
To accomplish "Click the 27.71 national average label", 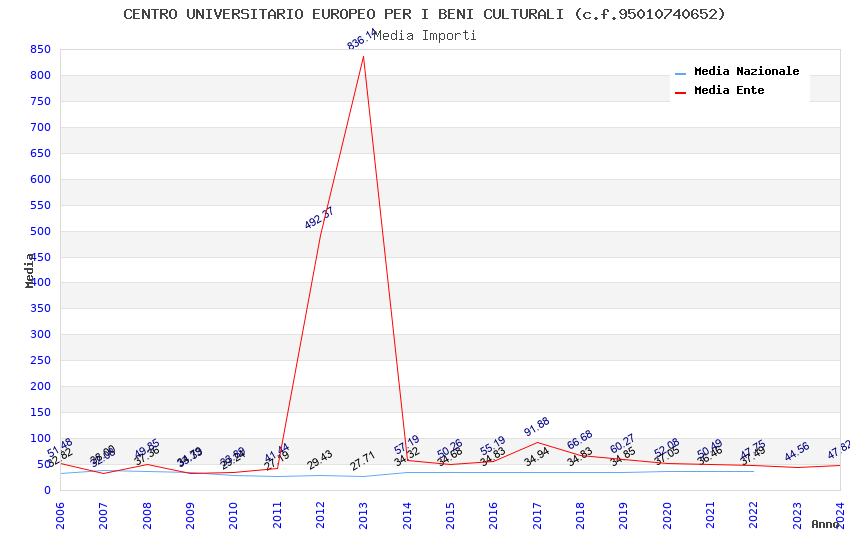I will tap(363, 461).
